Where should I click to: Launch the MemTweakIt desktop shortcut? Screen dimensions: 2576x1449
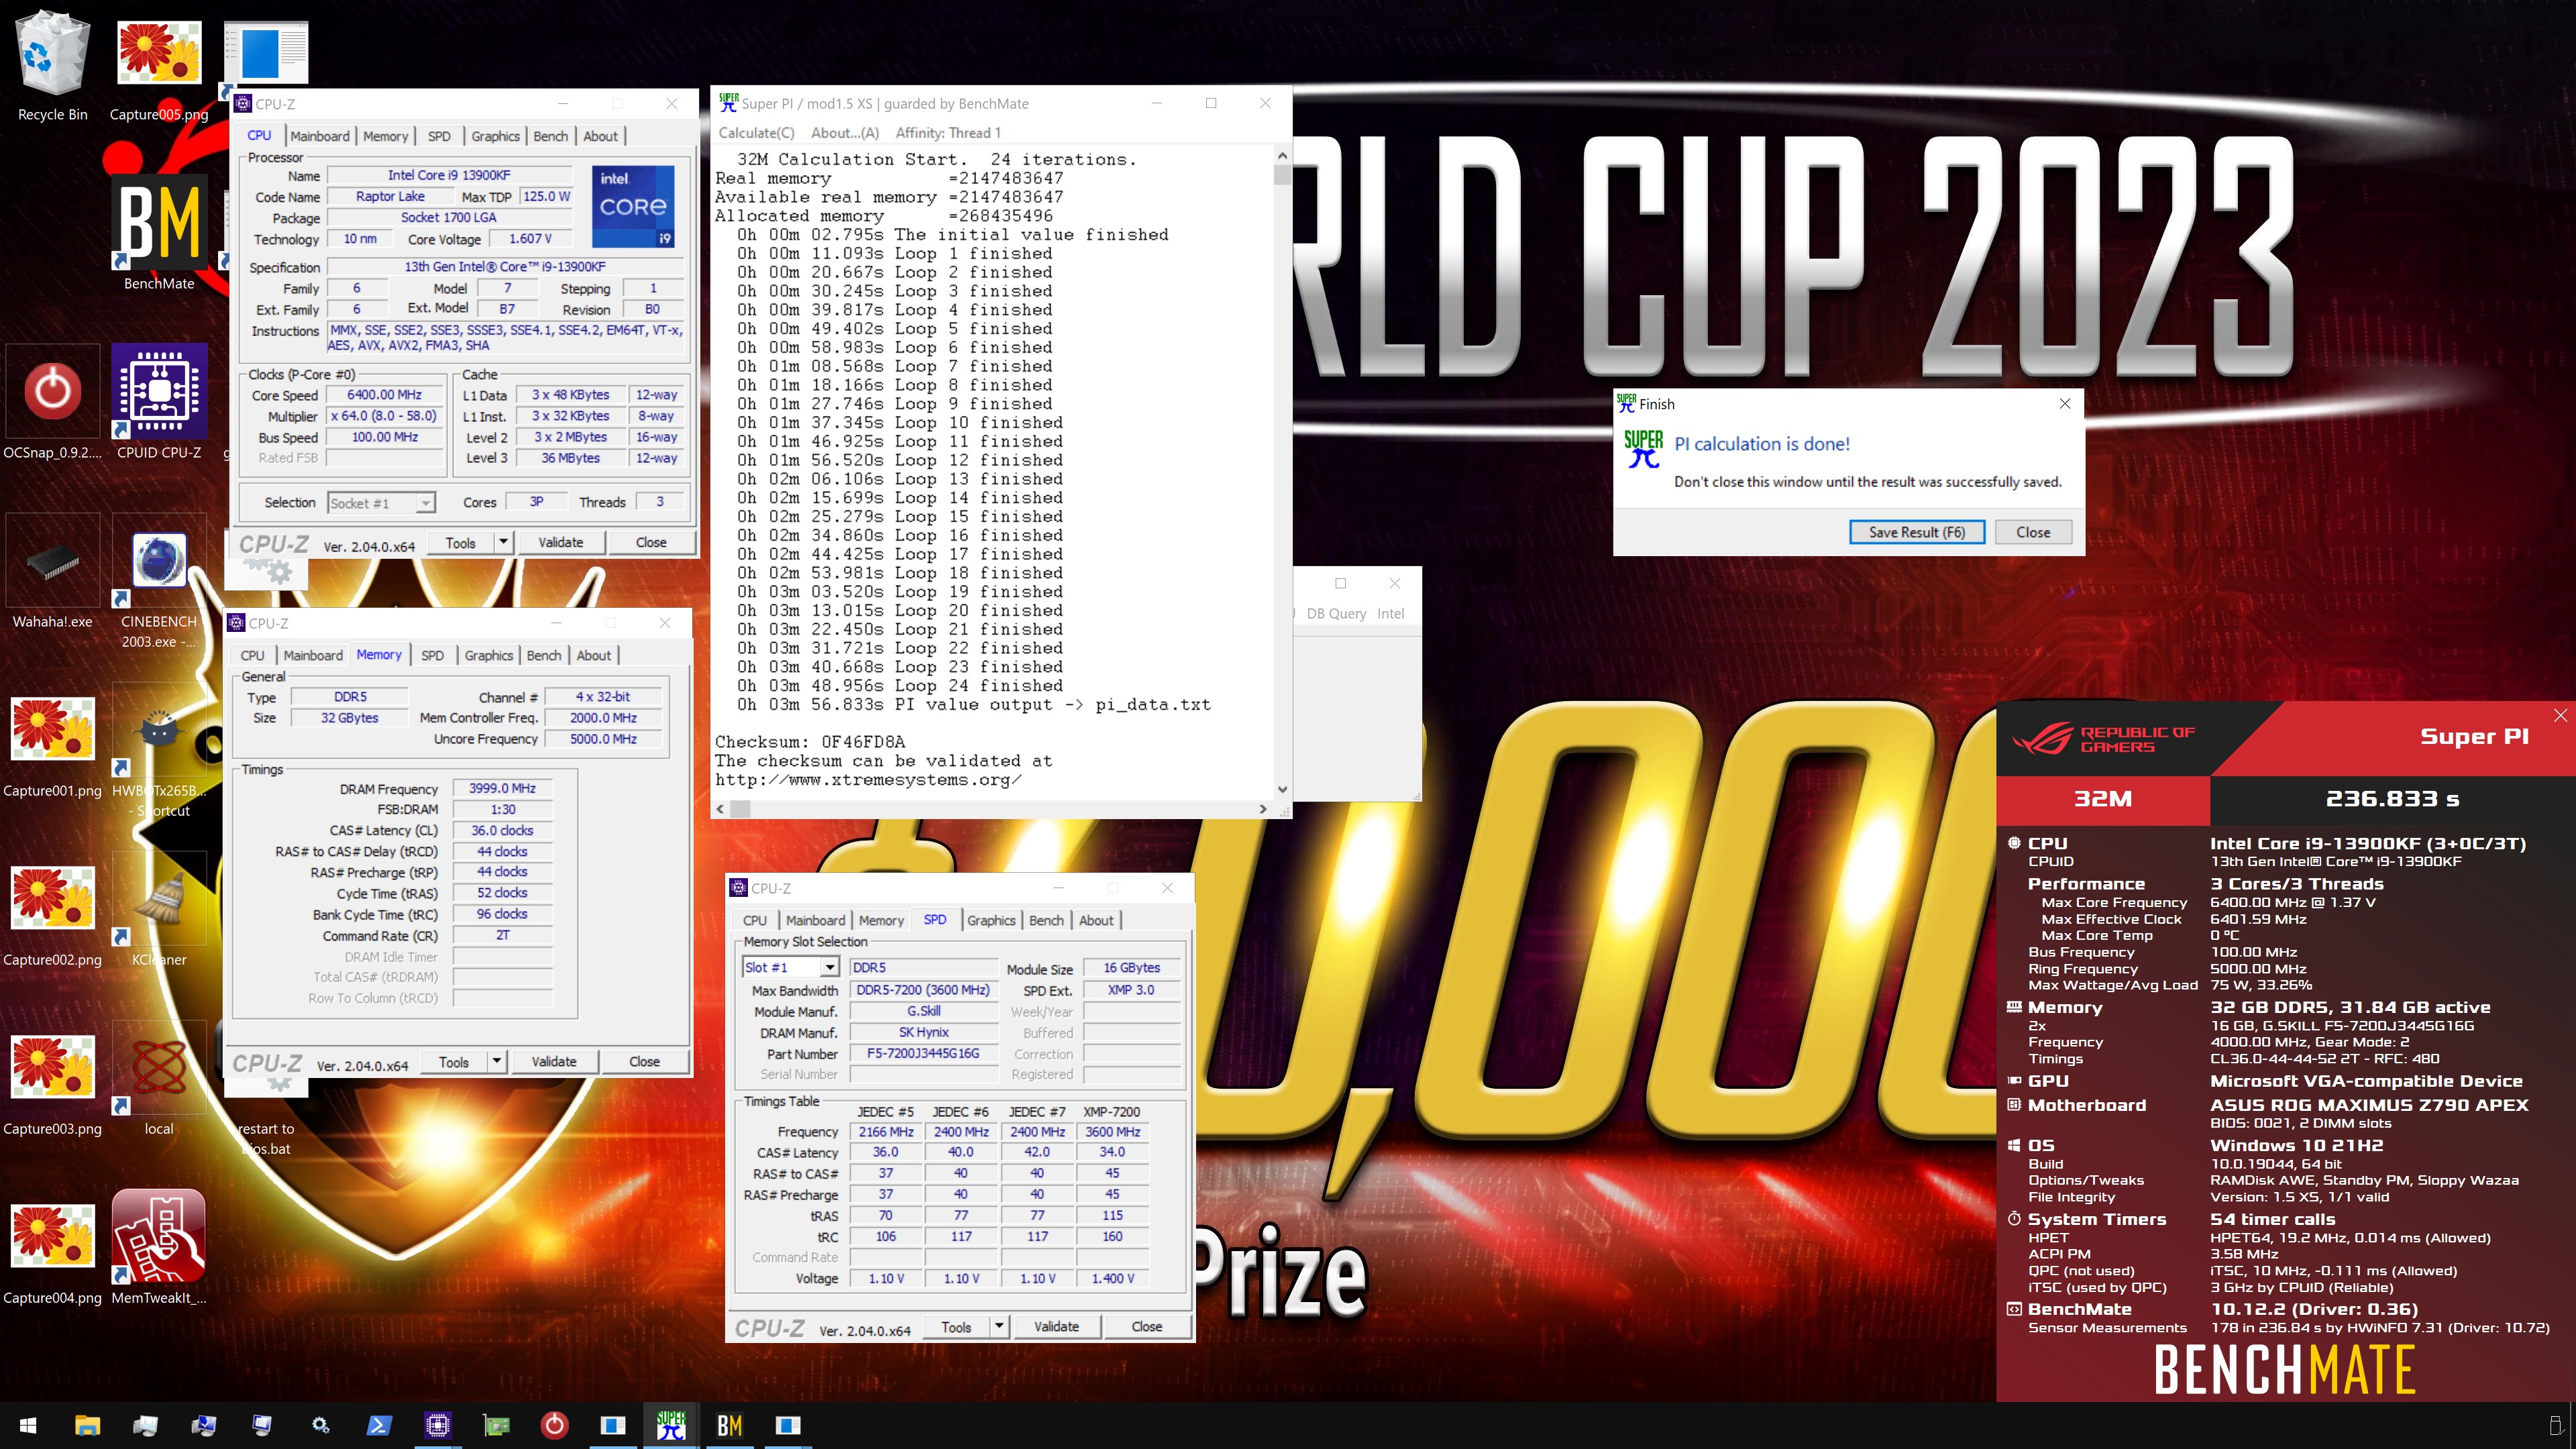[159, 1247]
